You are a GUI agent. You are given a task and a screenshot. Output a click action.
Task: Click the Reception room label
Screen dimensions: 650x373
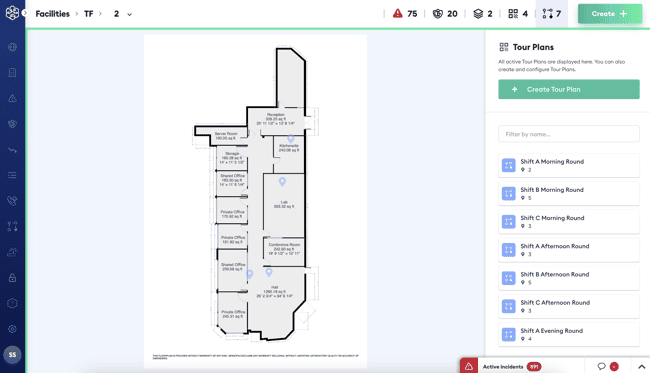(x=276, y=114)
